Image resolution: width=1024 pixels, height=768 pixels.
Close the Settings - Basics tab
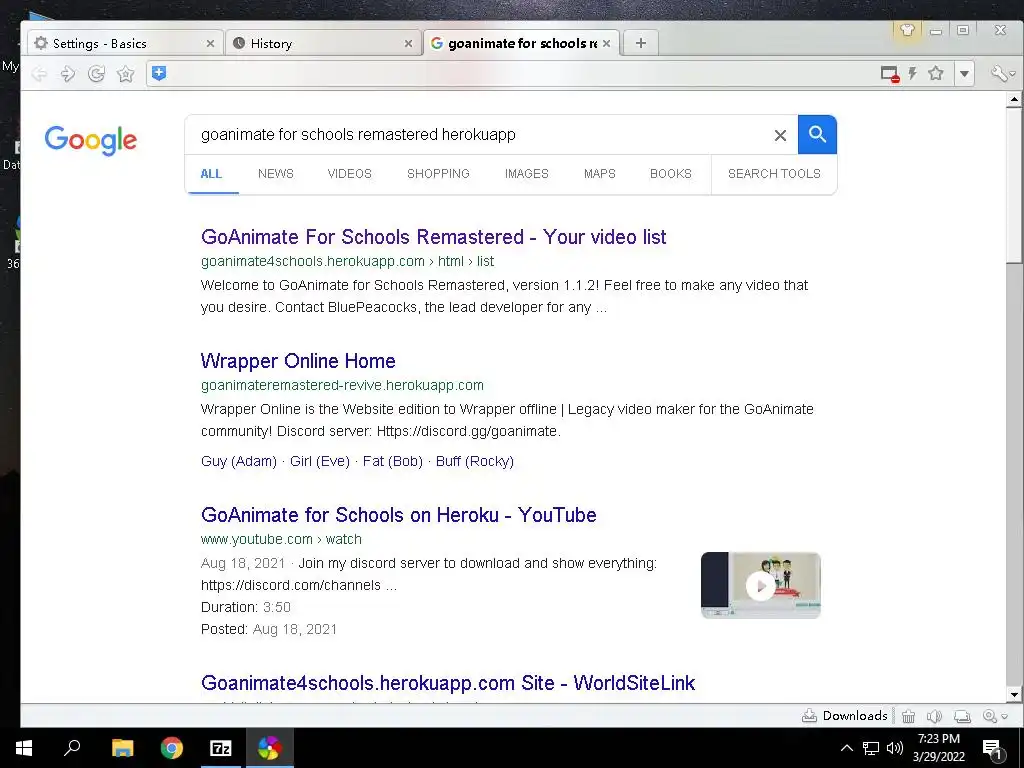(210, 44)
